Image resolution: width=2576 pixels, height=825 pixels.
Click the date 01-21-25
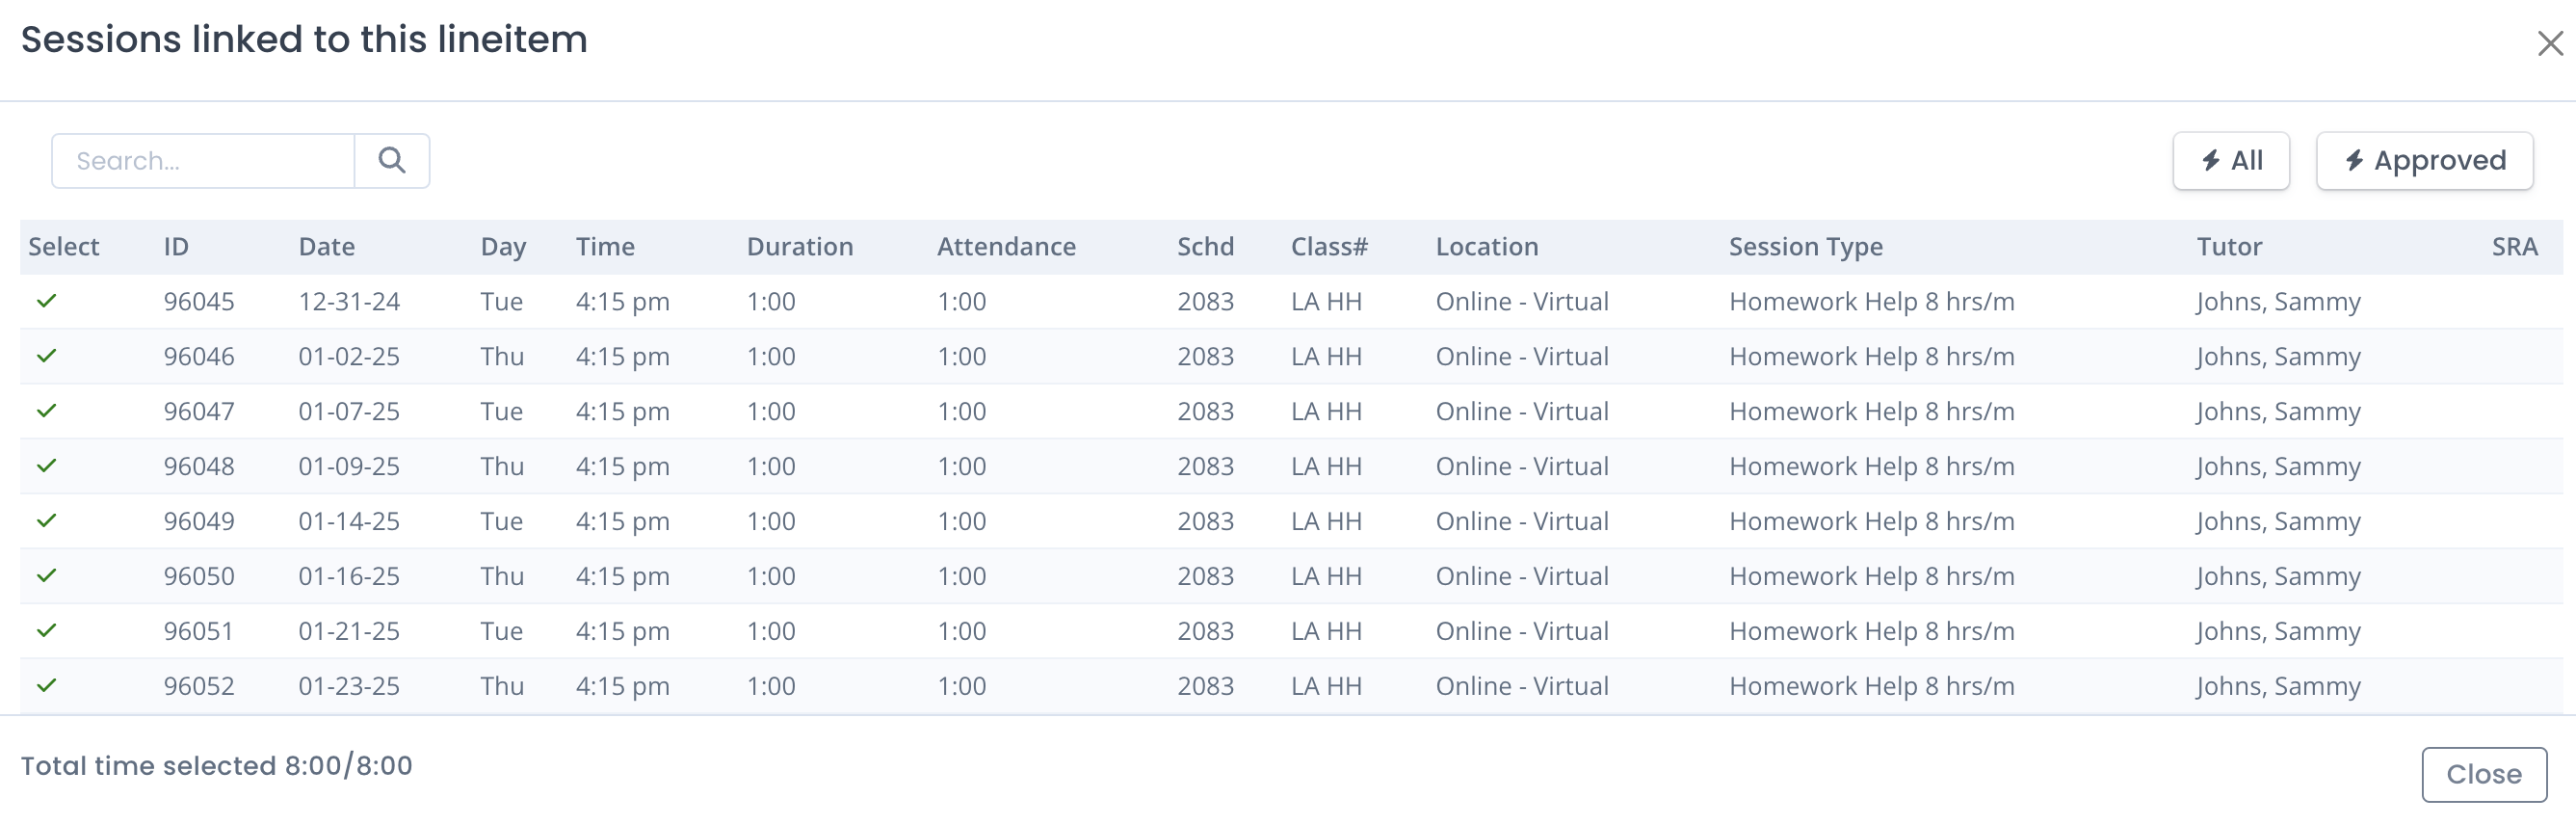349,632
